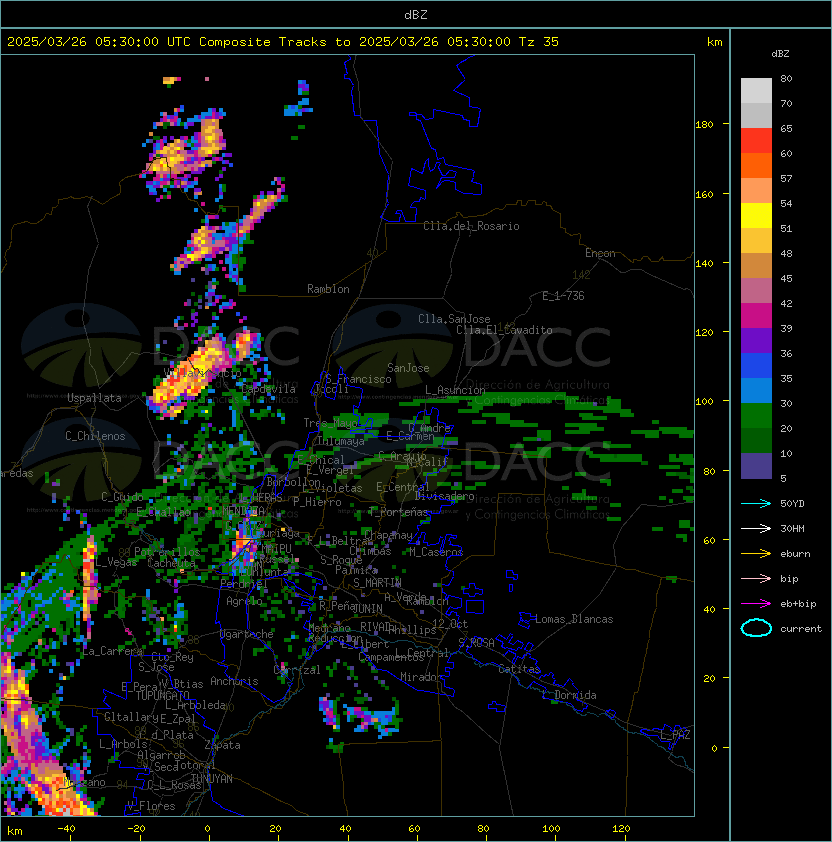This screenshot has width=832, height=842.
Task: Click the '50YD' legend label
Action: (x=792, y=503)
